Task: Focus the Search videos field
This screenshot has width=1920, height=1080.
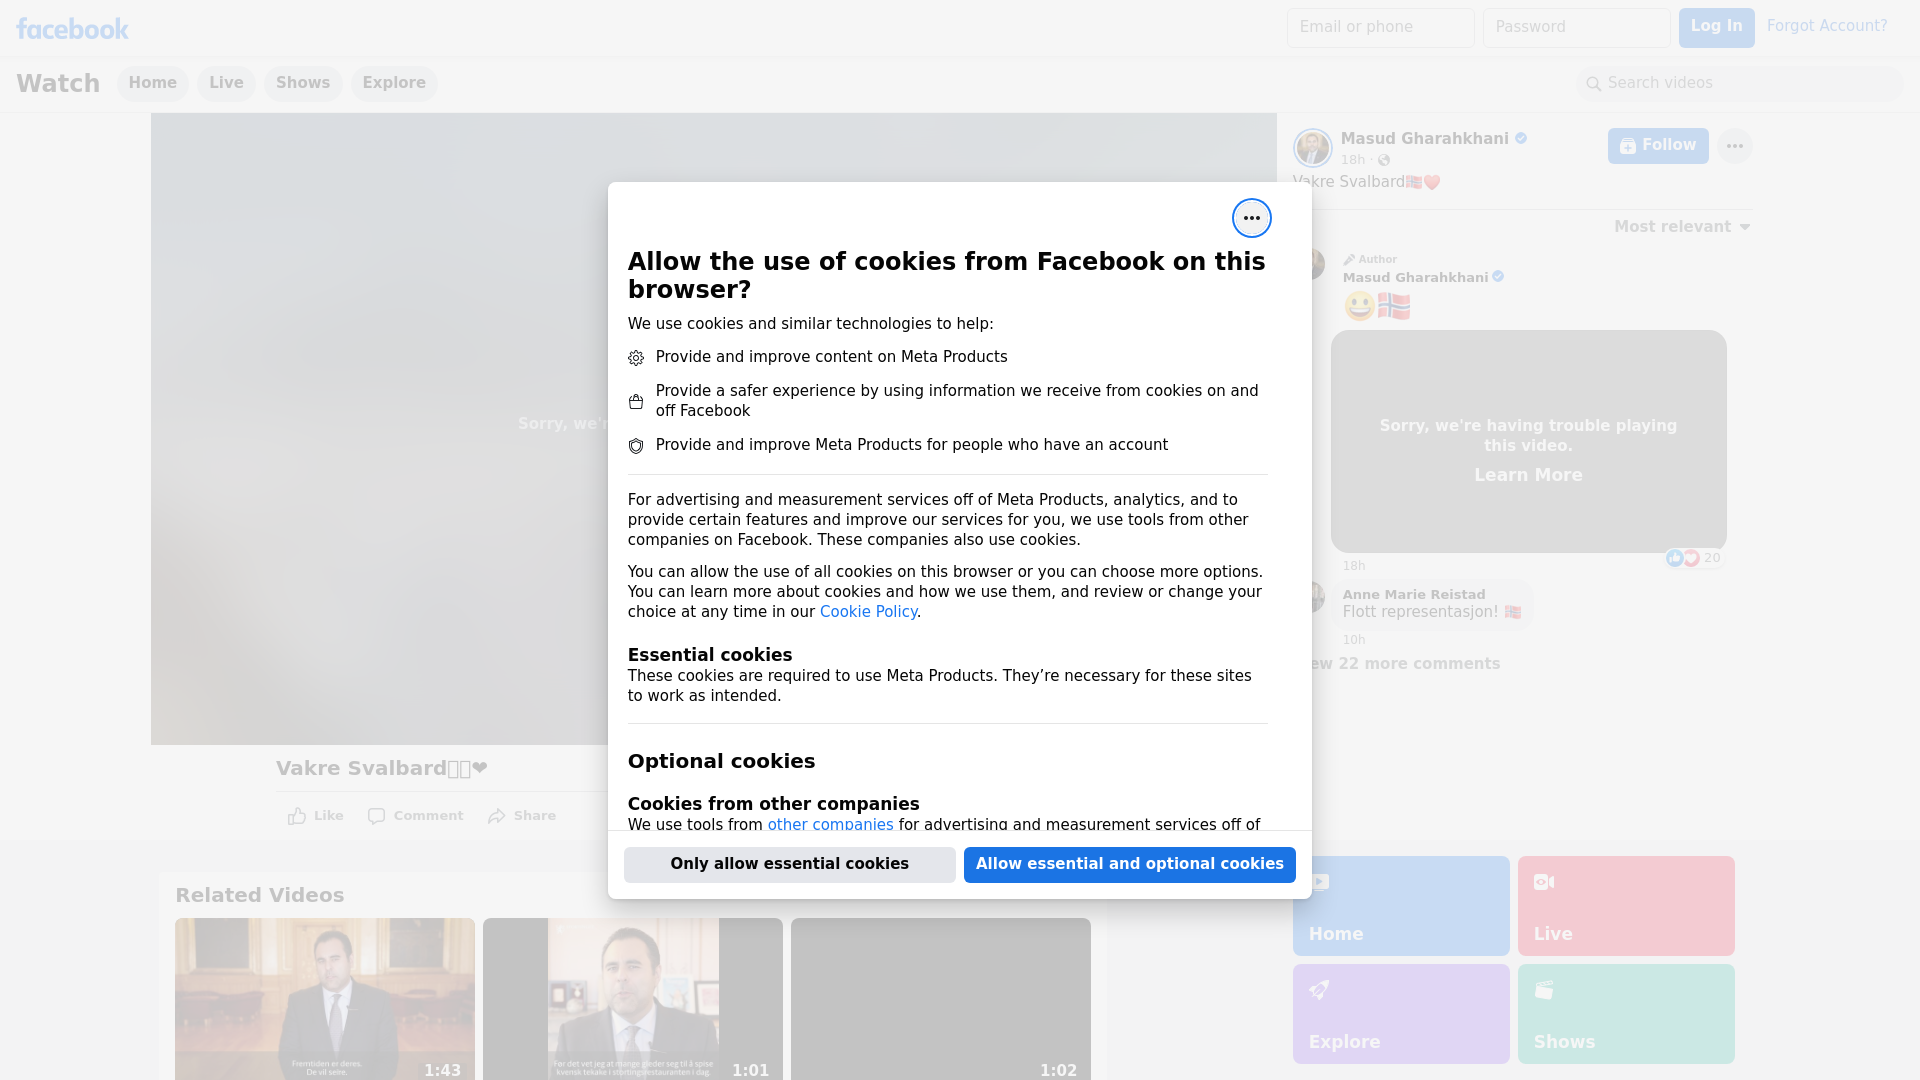Action: 1740,83
